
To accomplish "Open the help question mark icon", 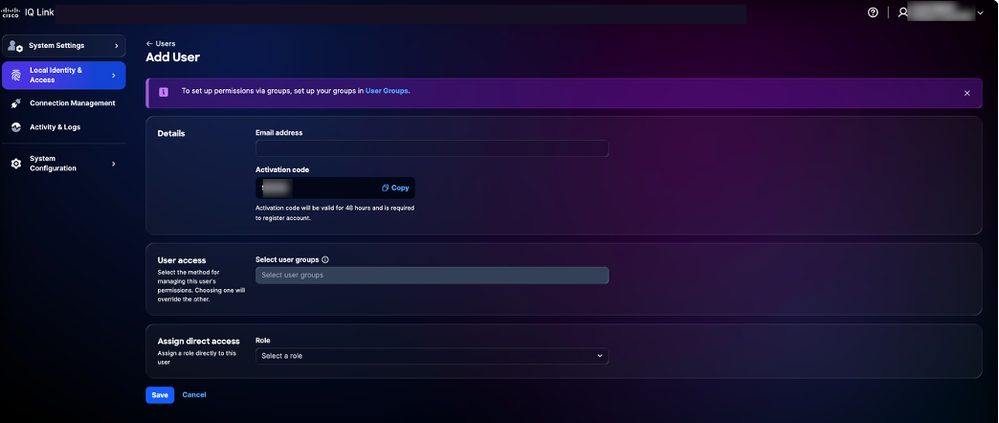I will tap(873, 13).
